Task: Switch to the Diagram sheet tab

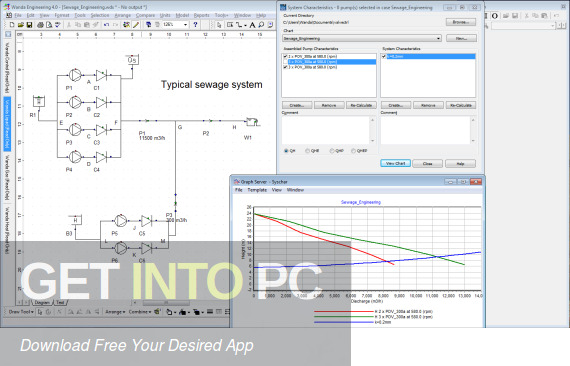Action: 42,302
